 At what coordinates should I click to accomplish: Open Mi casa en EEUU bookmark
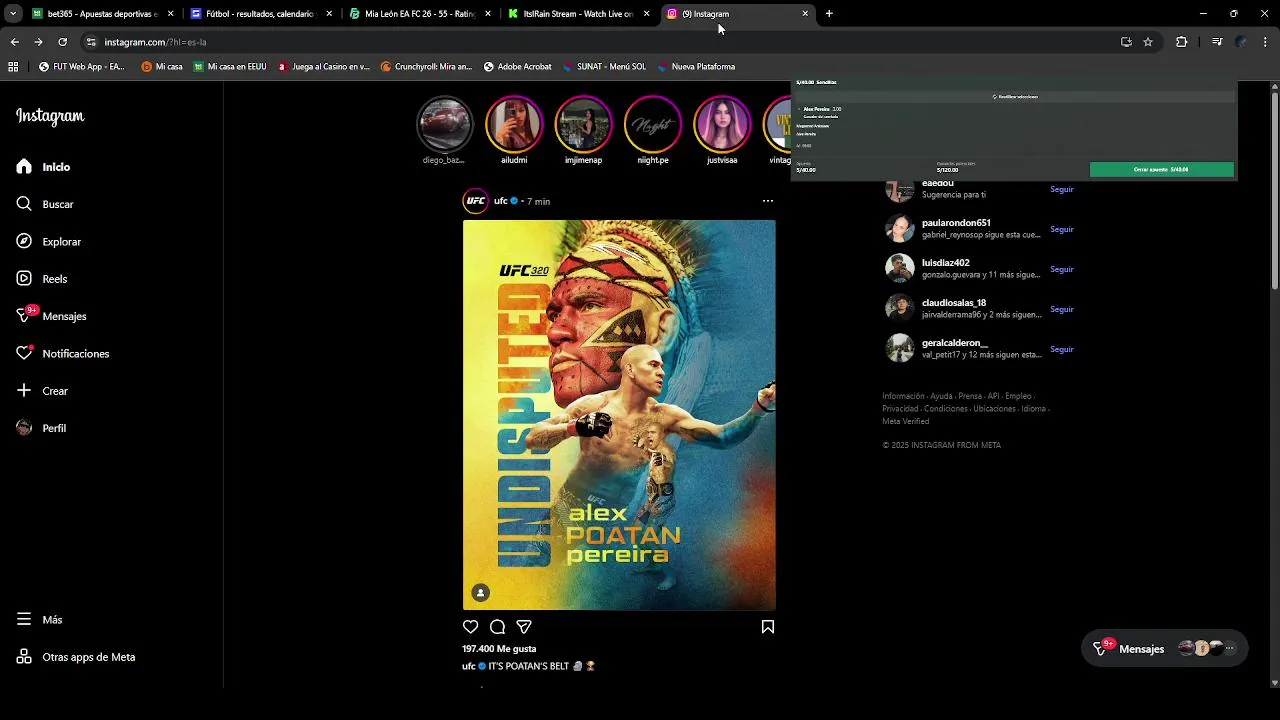tap(230, 67)
